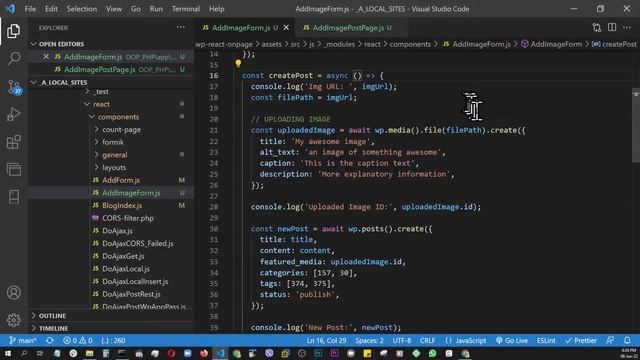
Task: Collapse the react folder
Action: point(101,104)
